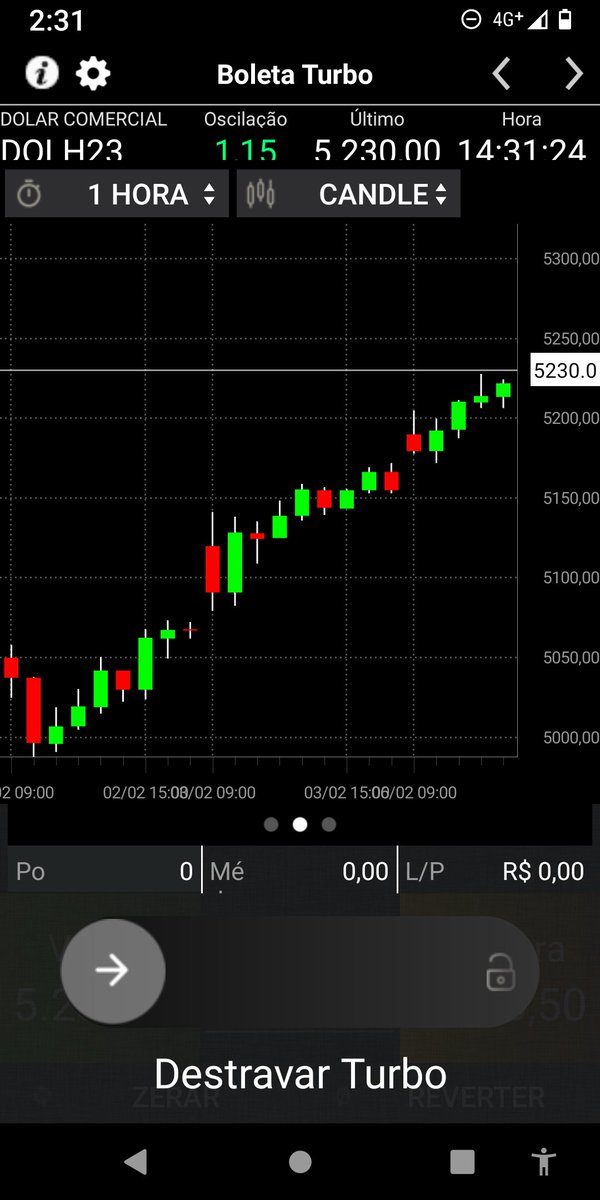Tap the do-not-disturb status icon
The height and width of the screenshot is (1200, 600).
click(471, 19)
